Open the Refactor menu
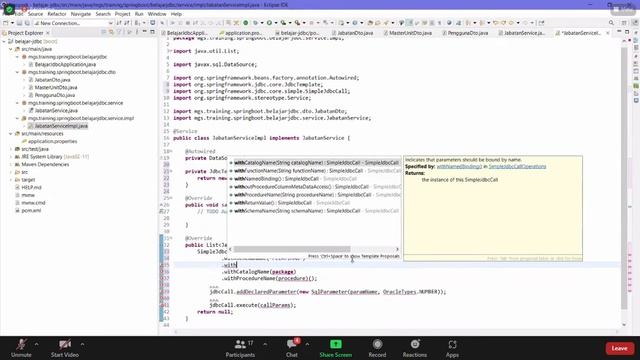This screenshot has width=640, height=360. 57,14
